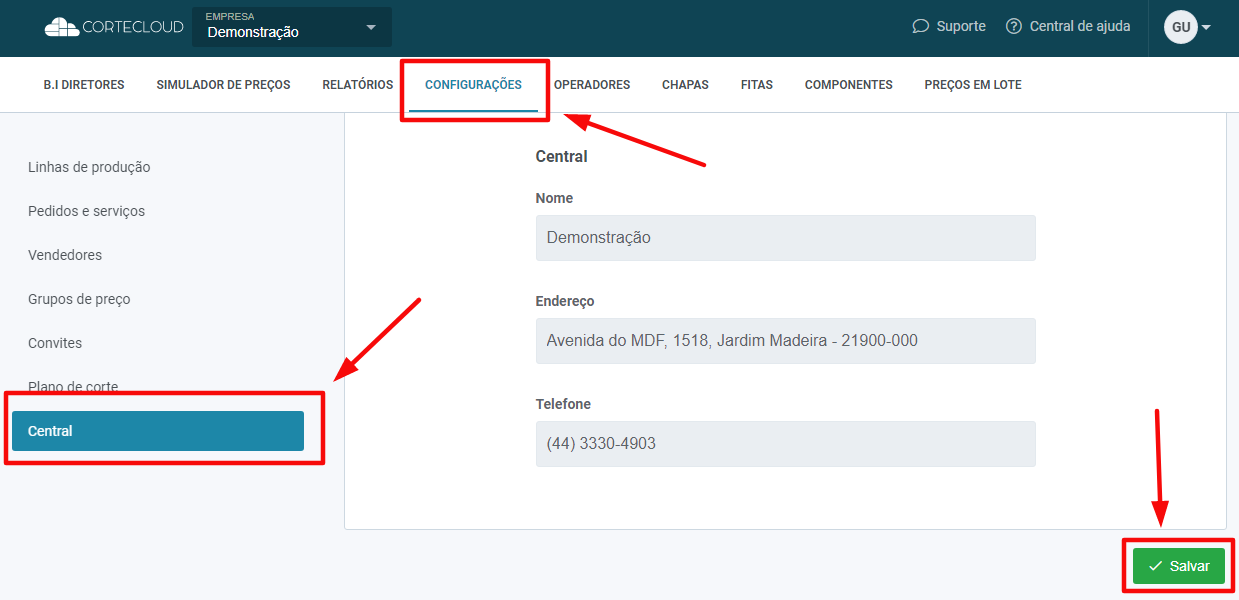
Task: Select Linhas de produção in sidebar
Action: [89, 167]
